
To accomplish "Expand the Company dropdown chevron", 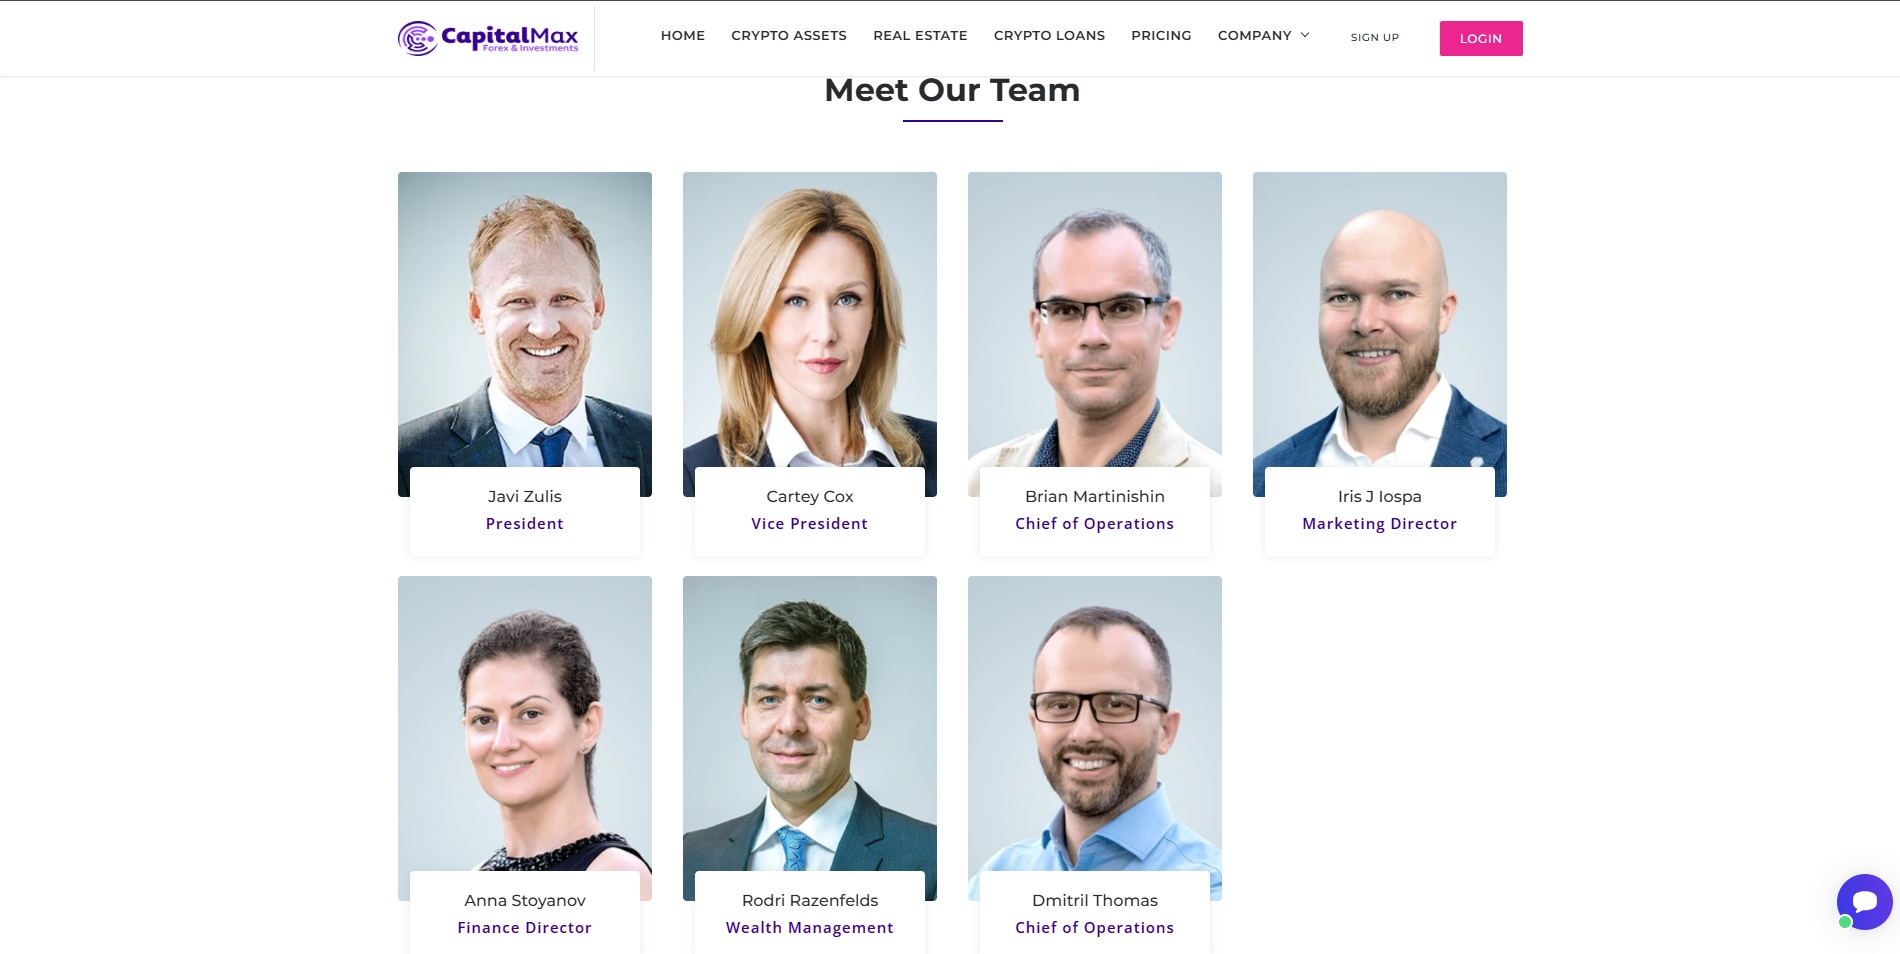I will pos(1305,35).
